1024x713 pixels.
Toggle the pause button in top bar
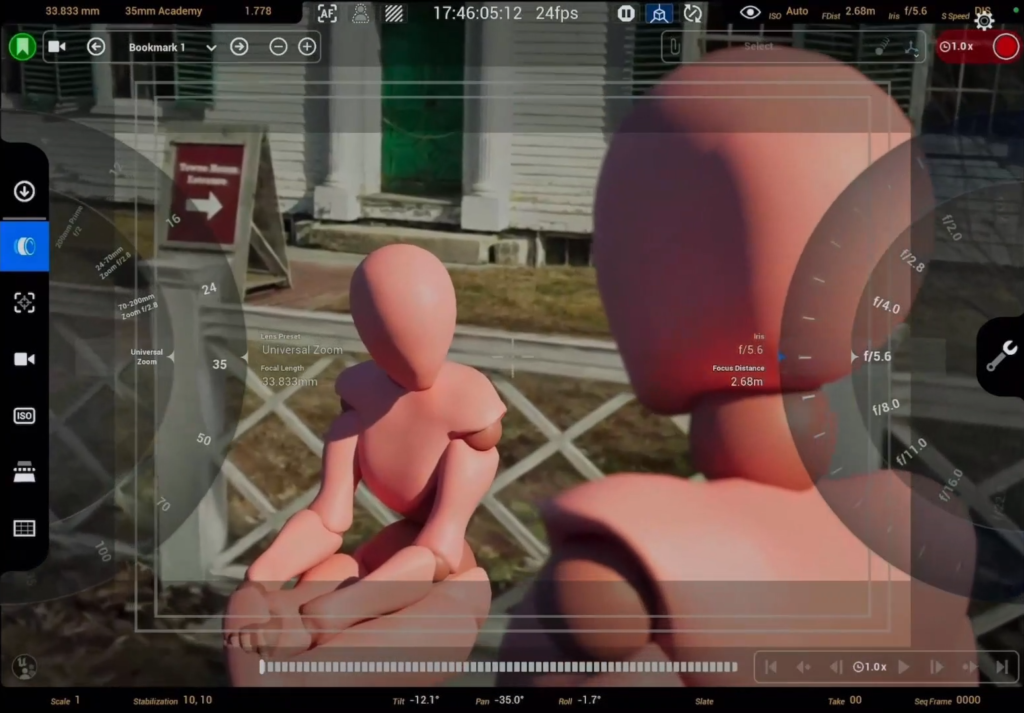click(626, 13)
